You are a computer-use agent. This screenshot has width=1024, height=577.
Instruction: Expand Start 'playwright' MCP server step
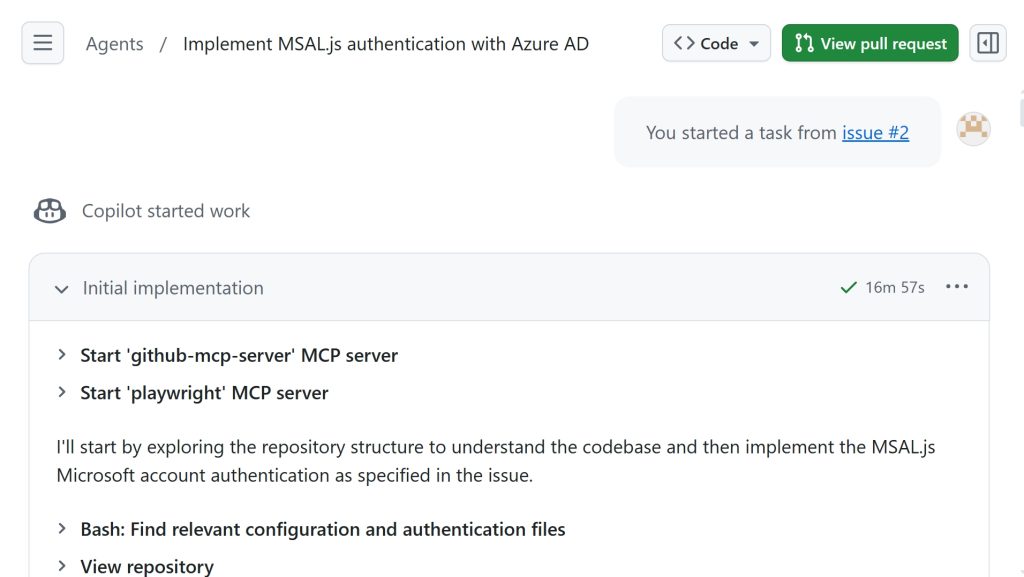pos(62,393)
